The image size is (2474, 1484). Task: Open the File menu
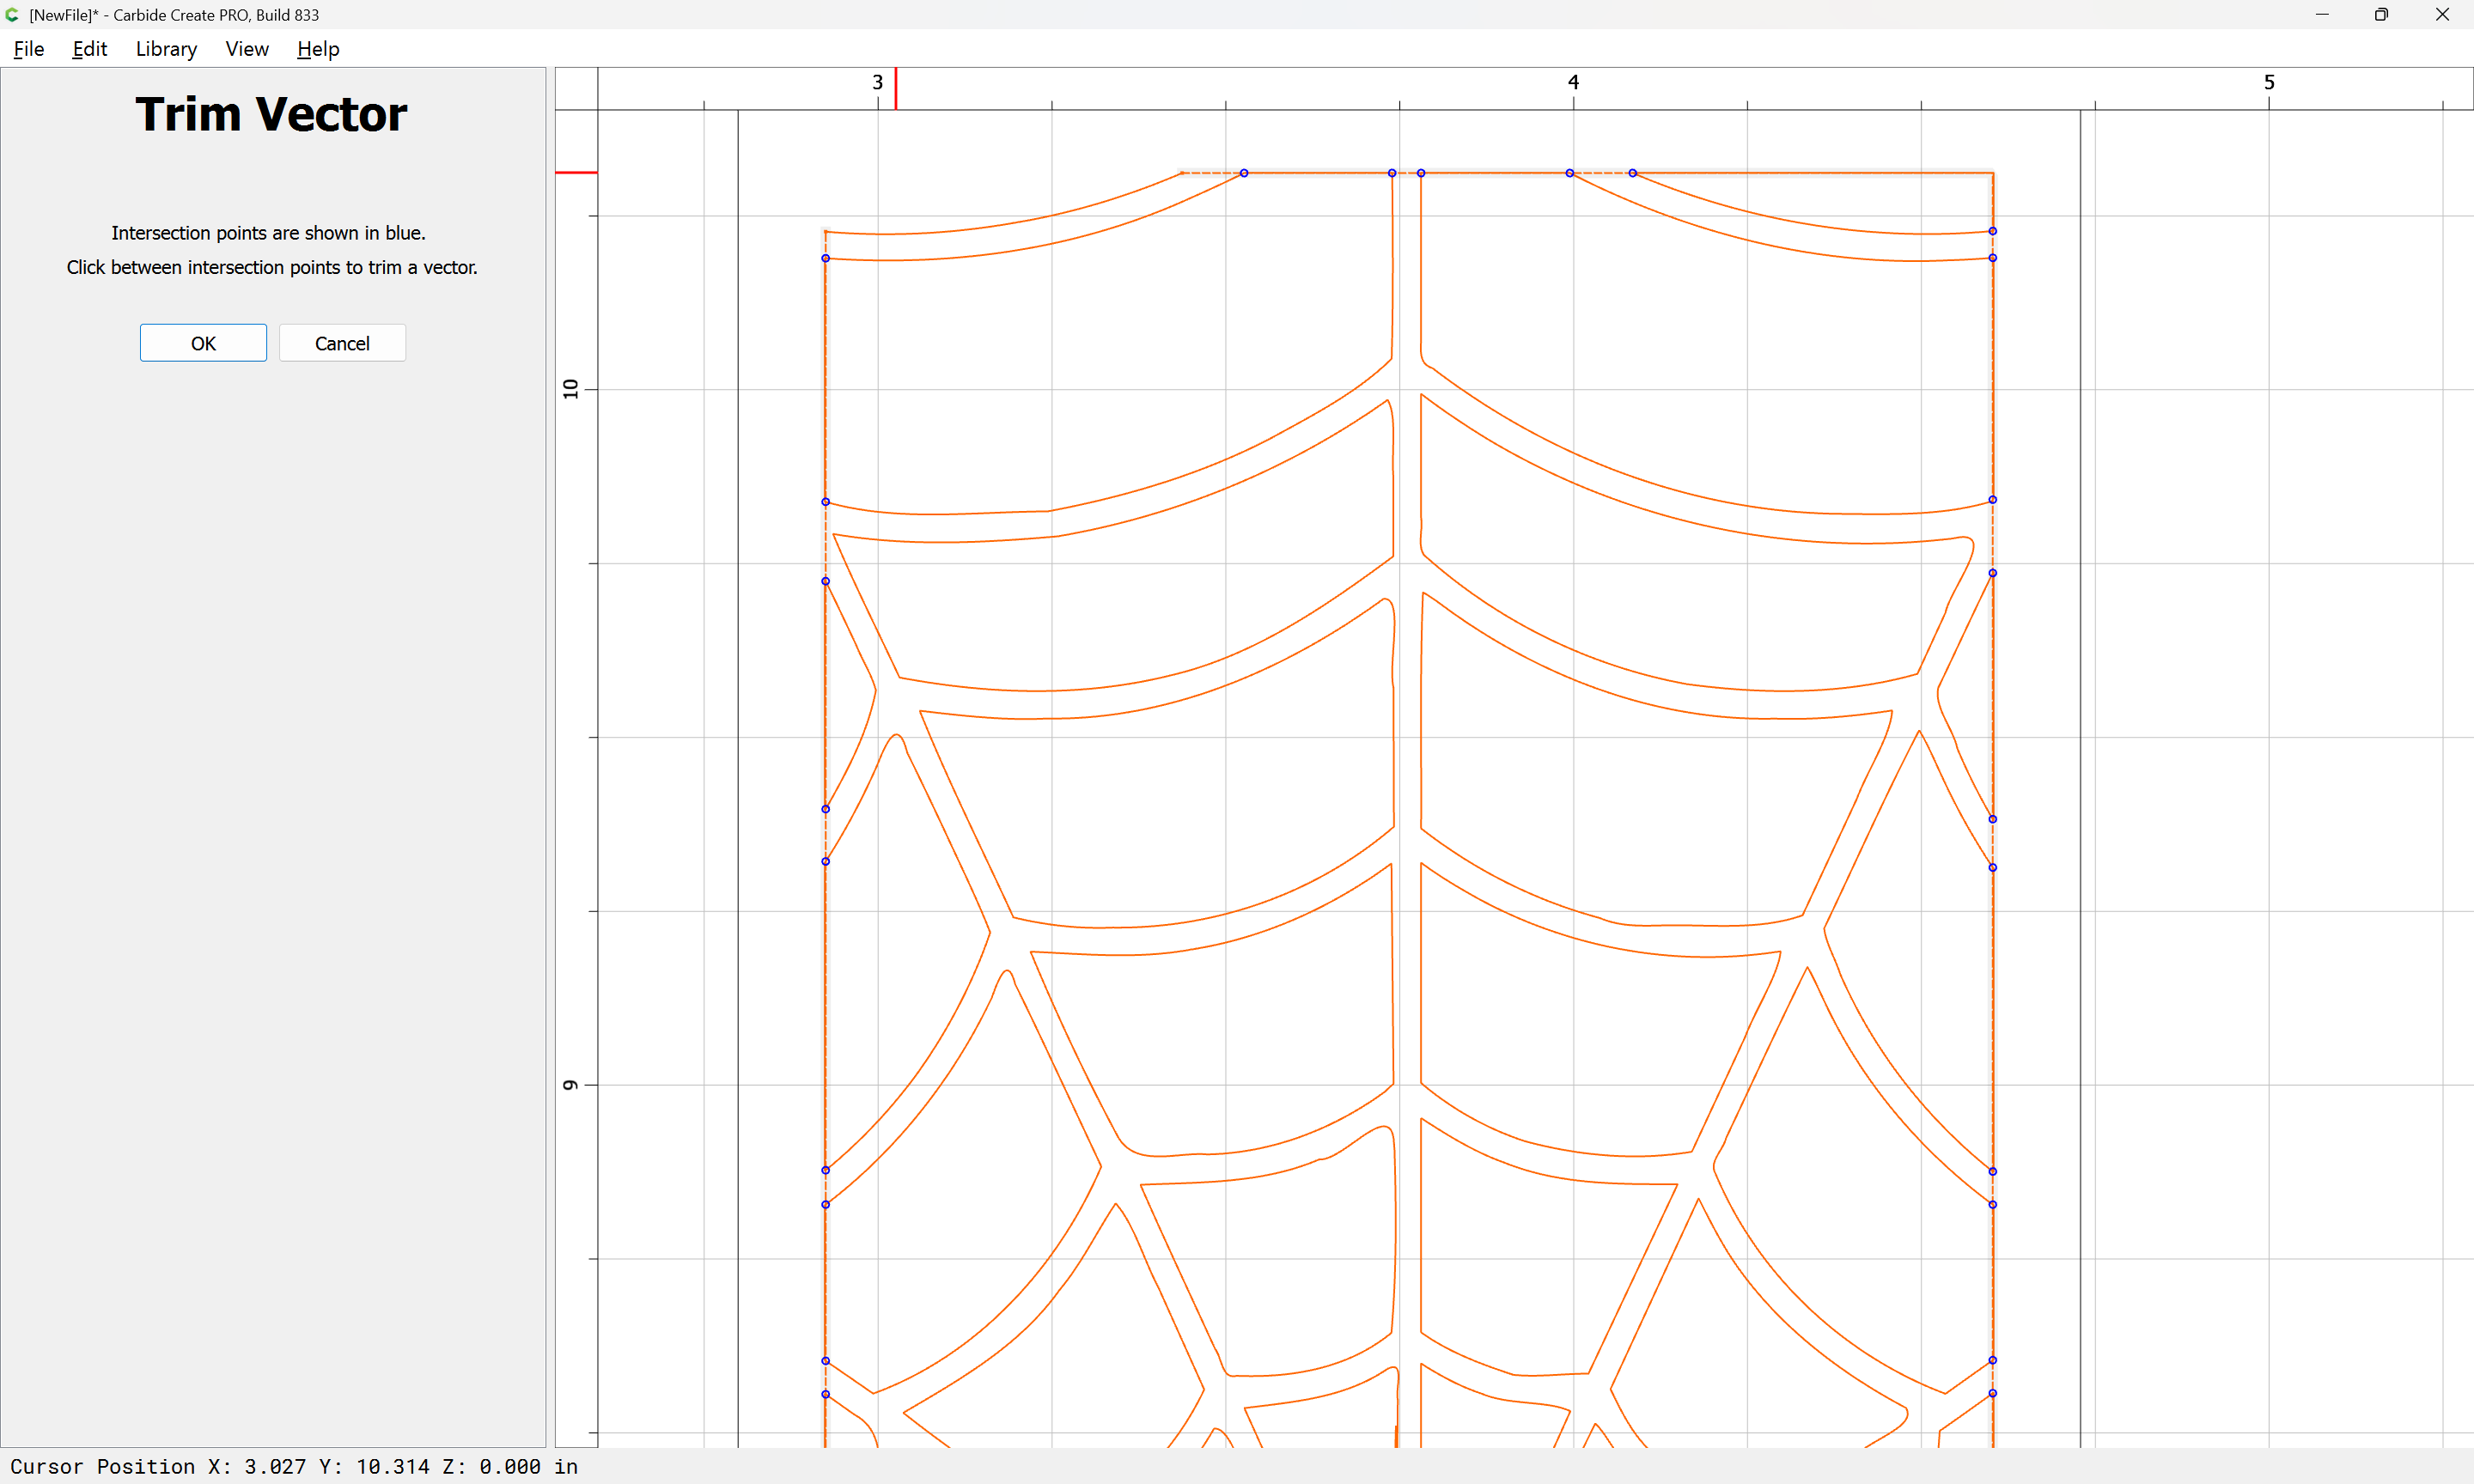(x=28, y=49)
